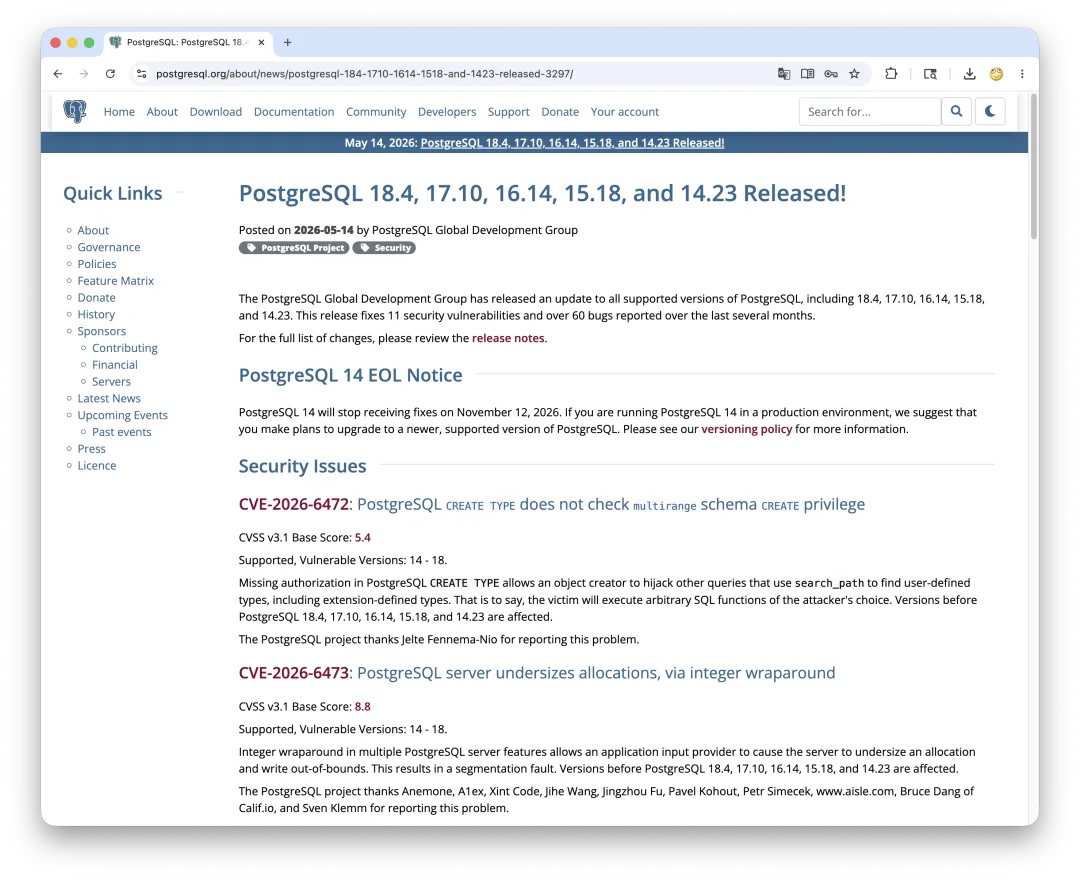Screen dimensions: 1080x880
Task: Click the browser forward arrow
Action: coord(84,74)
